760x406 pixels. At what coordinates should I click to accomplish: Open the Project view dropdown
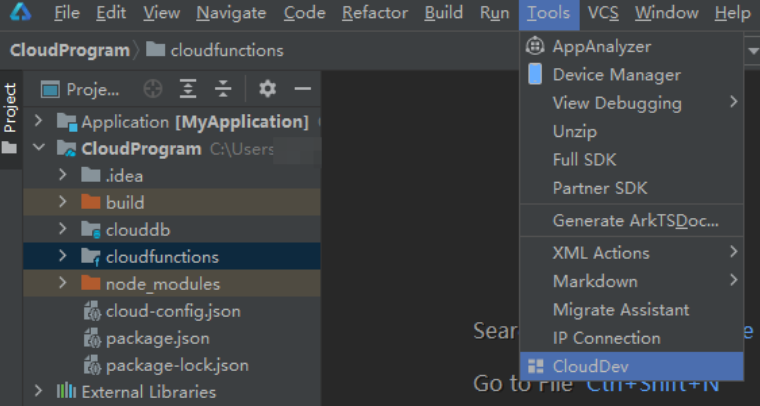[x=80, y=89]
